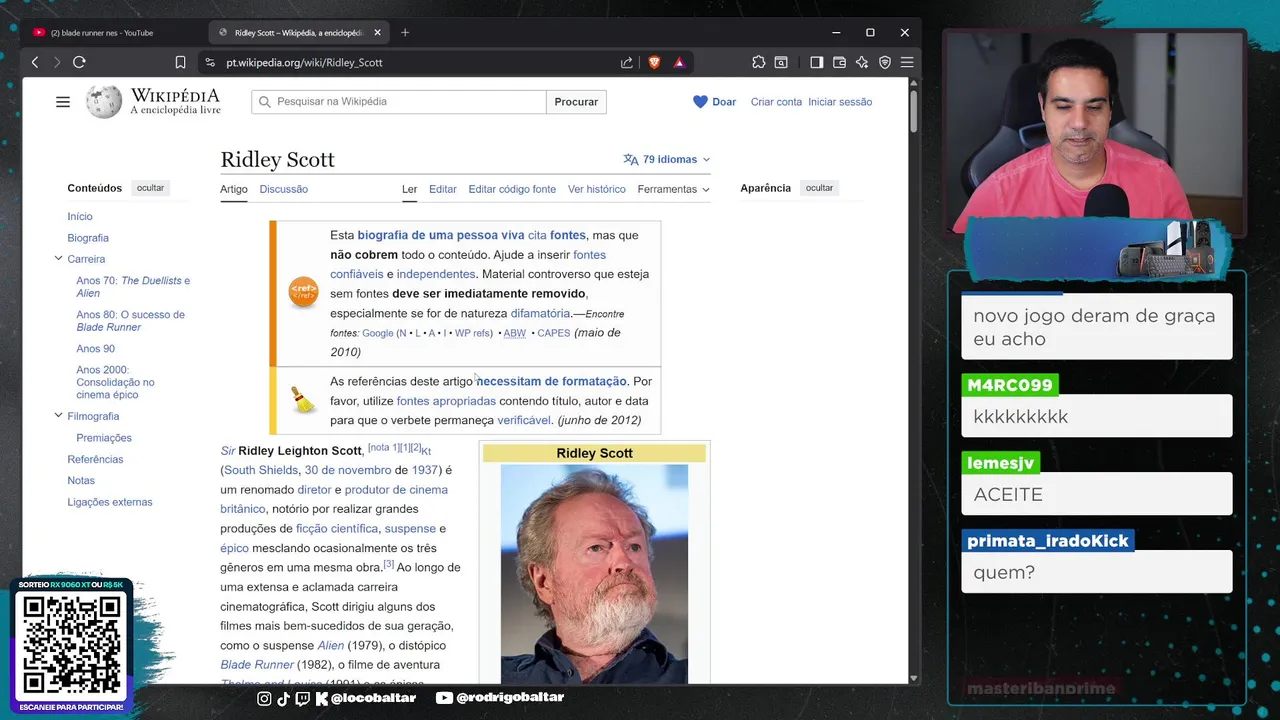Toggle the browser sidebar panel
Viewport: 1280px width, 720px height.
pyautogui.click(x=817, y=62)
